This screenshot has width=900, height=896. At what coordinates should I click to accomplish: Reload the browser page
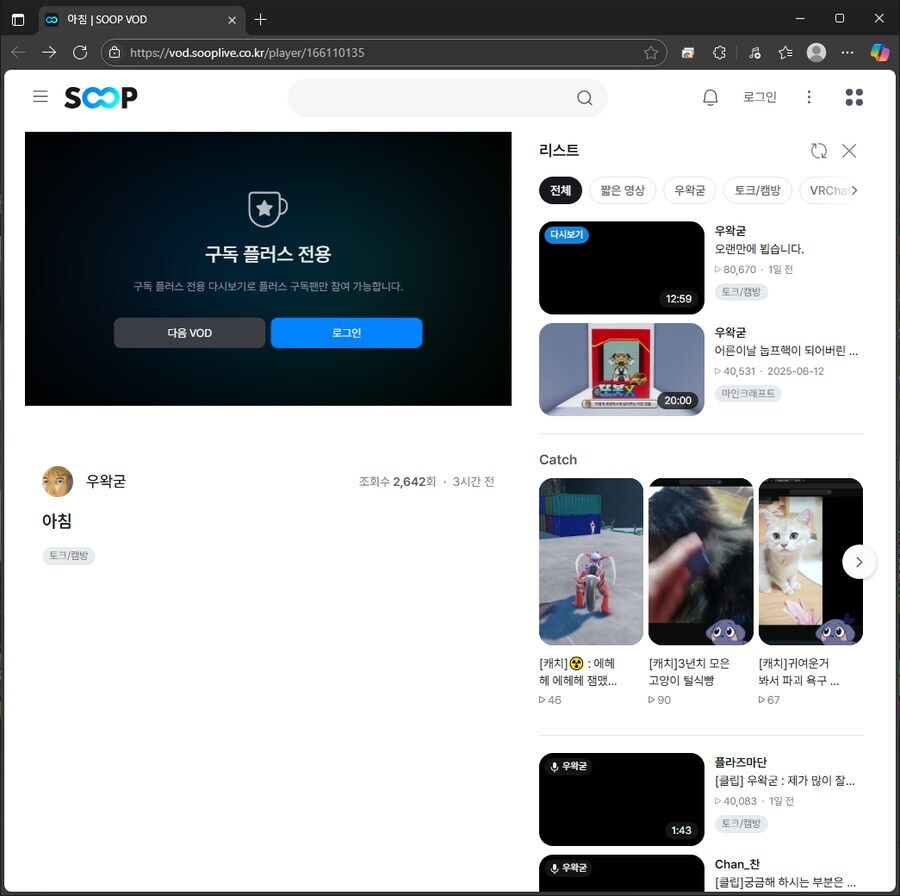tap(80, 53)
